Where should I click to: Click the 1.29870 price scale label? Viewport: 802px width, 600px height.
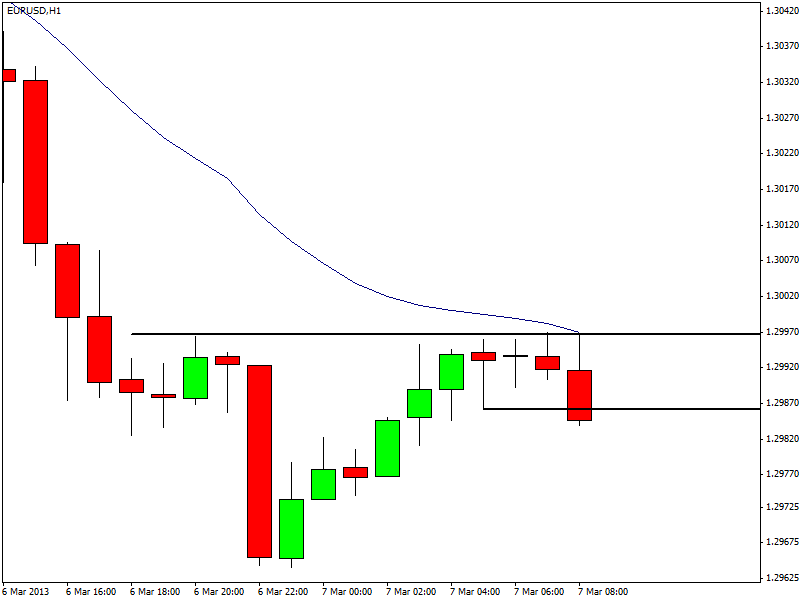pos(780,402)
